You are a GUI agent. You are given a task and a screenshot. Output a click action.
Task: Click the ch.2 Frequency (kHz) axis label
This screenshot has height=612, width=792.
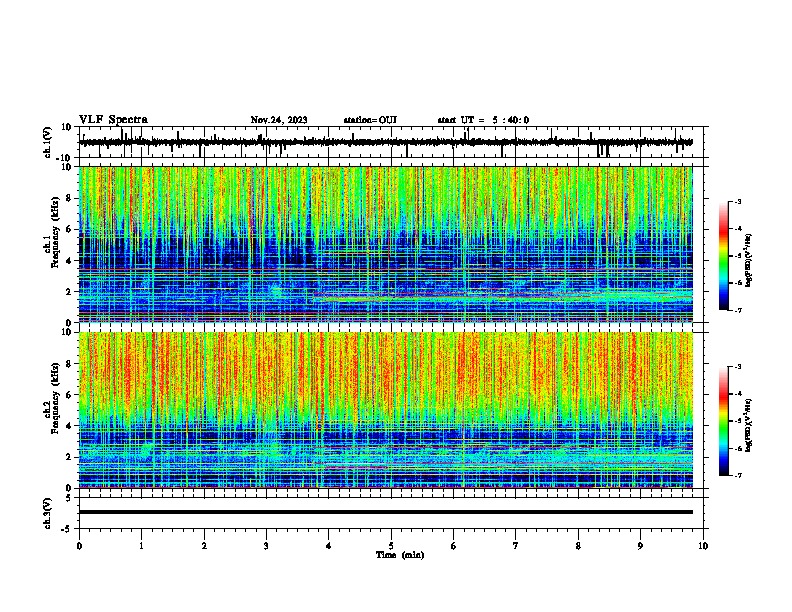(x=52, y=398)
